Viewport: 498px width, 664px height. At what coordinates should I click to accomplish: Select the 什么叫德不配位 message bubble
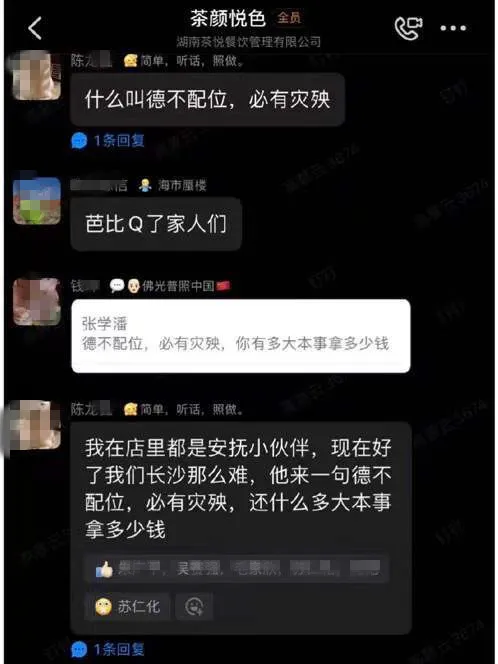(208, 100)
